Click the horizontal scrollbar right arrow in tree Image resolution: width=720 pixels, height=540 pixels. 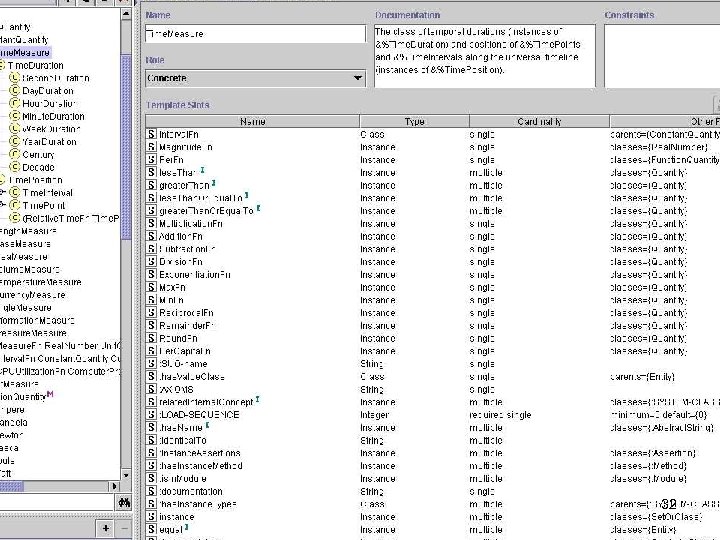pos(114,486)
